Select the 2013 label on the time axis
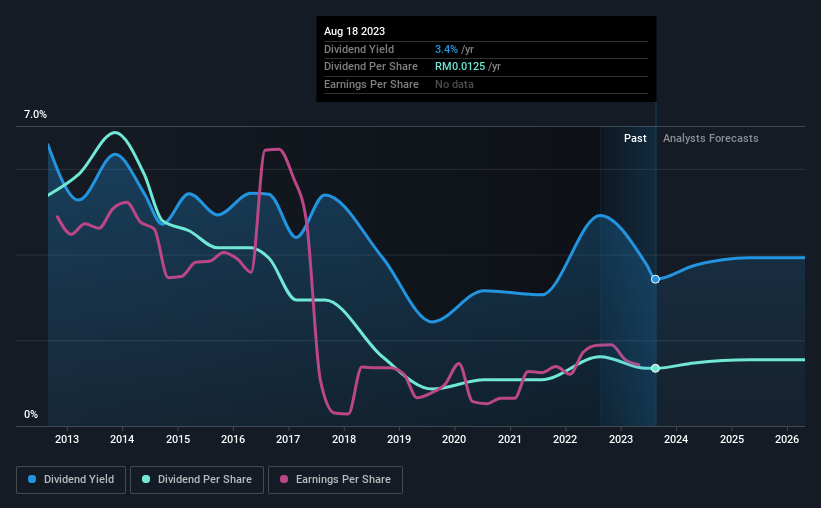 coord(67,439)
